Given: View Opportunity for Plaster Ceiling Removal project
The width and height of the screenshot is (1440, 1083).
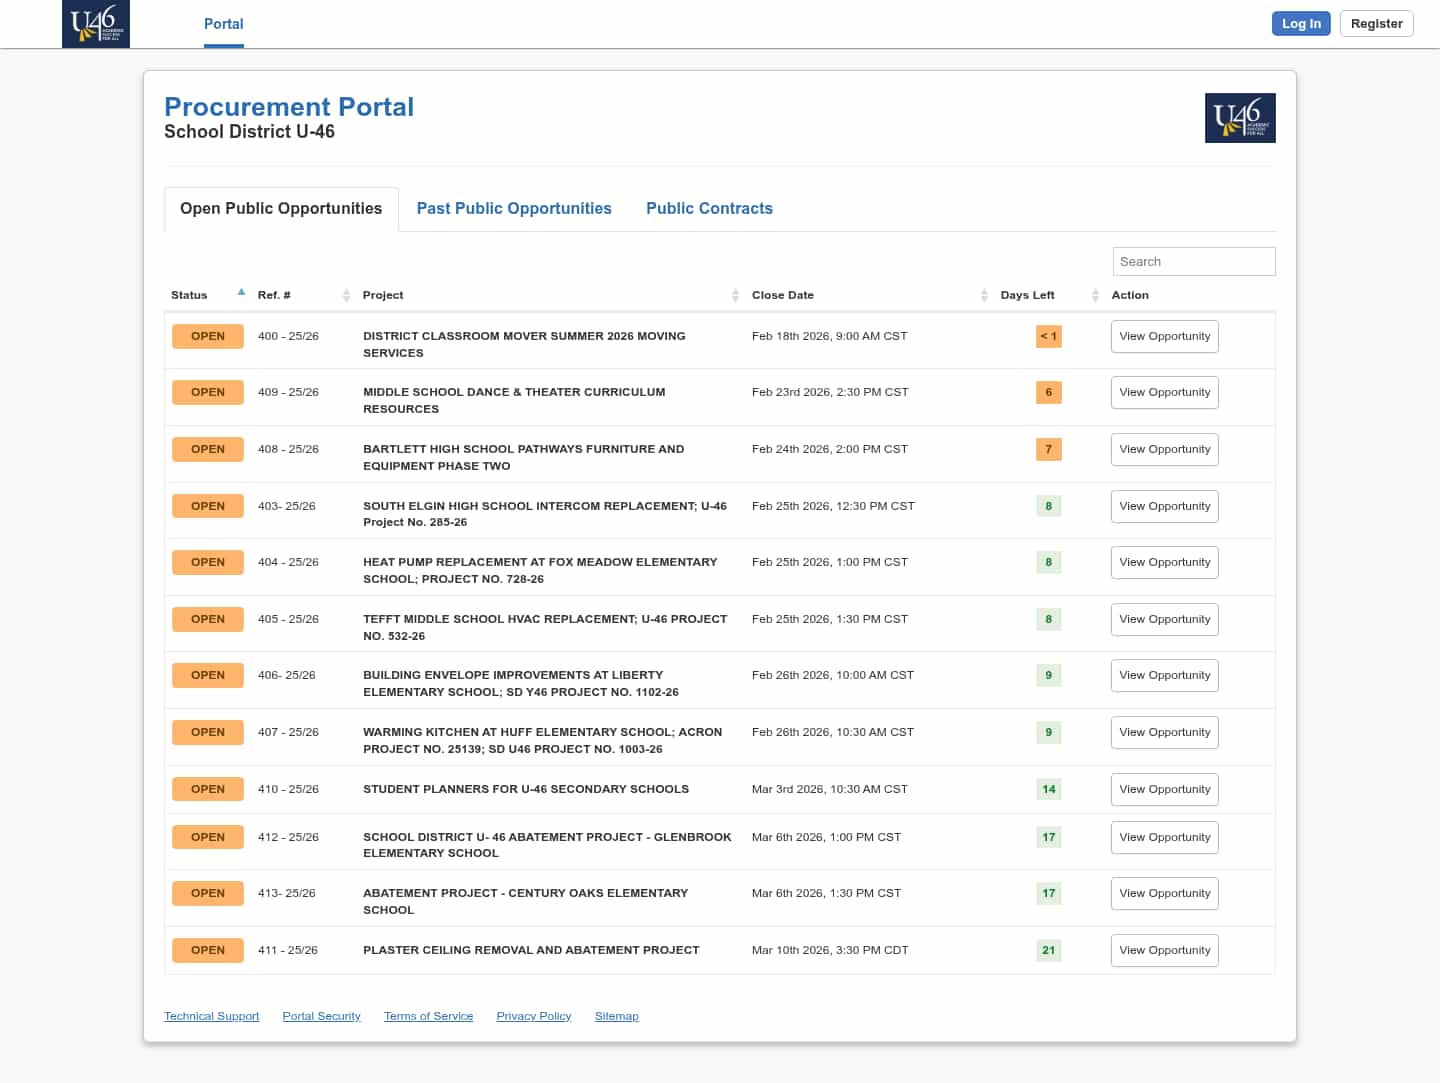Looking at the screenshot, I should point(1164,951).
